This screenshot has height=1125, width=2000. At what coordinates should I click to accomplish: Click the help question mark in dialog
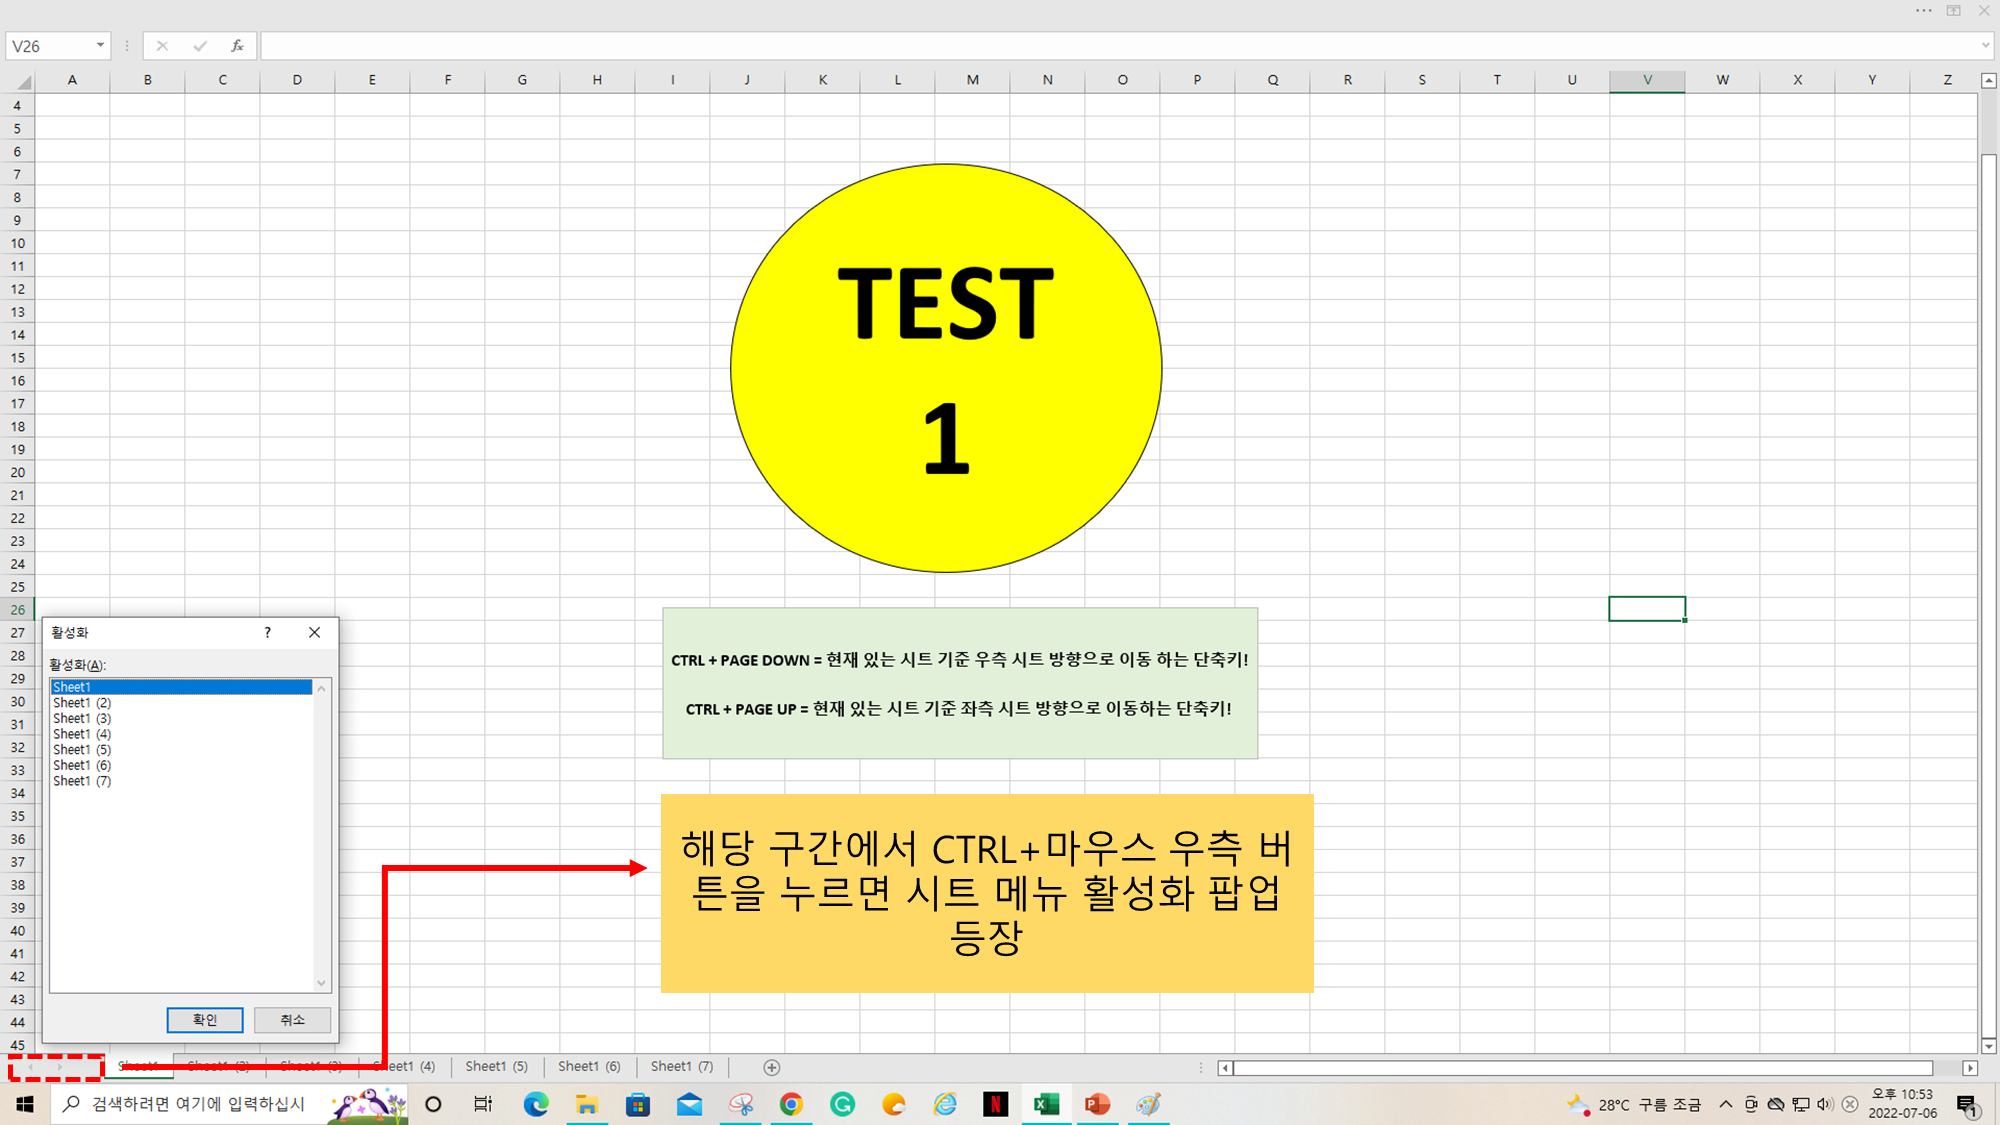pyautogui.click(x=267, y=632)
